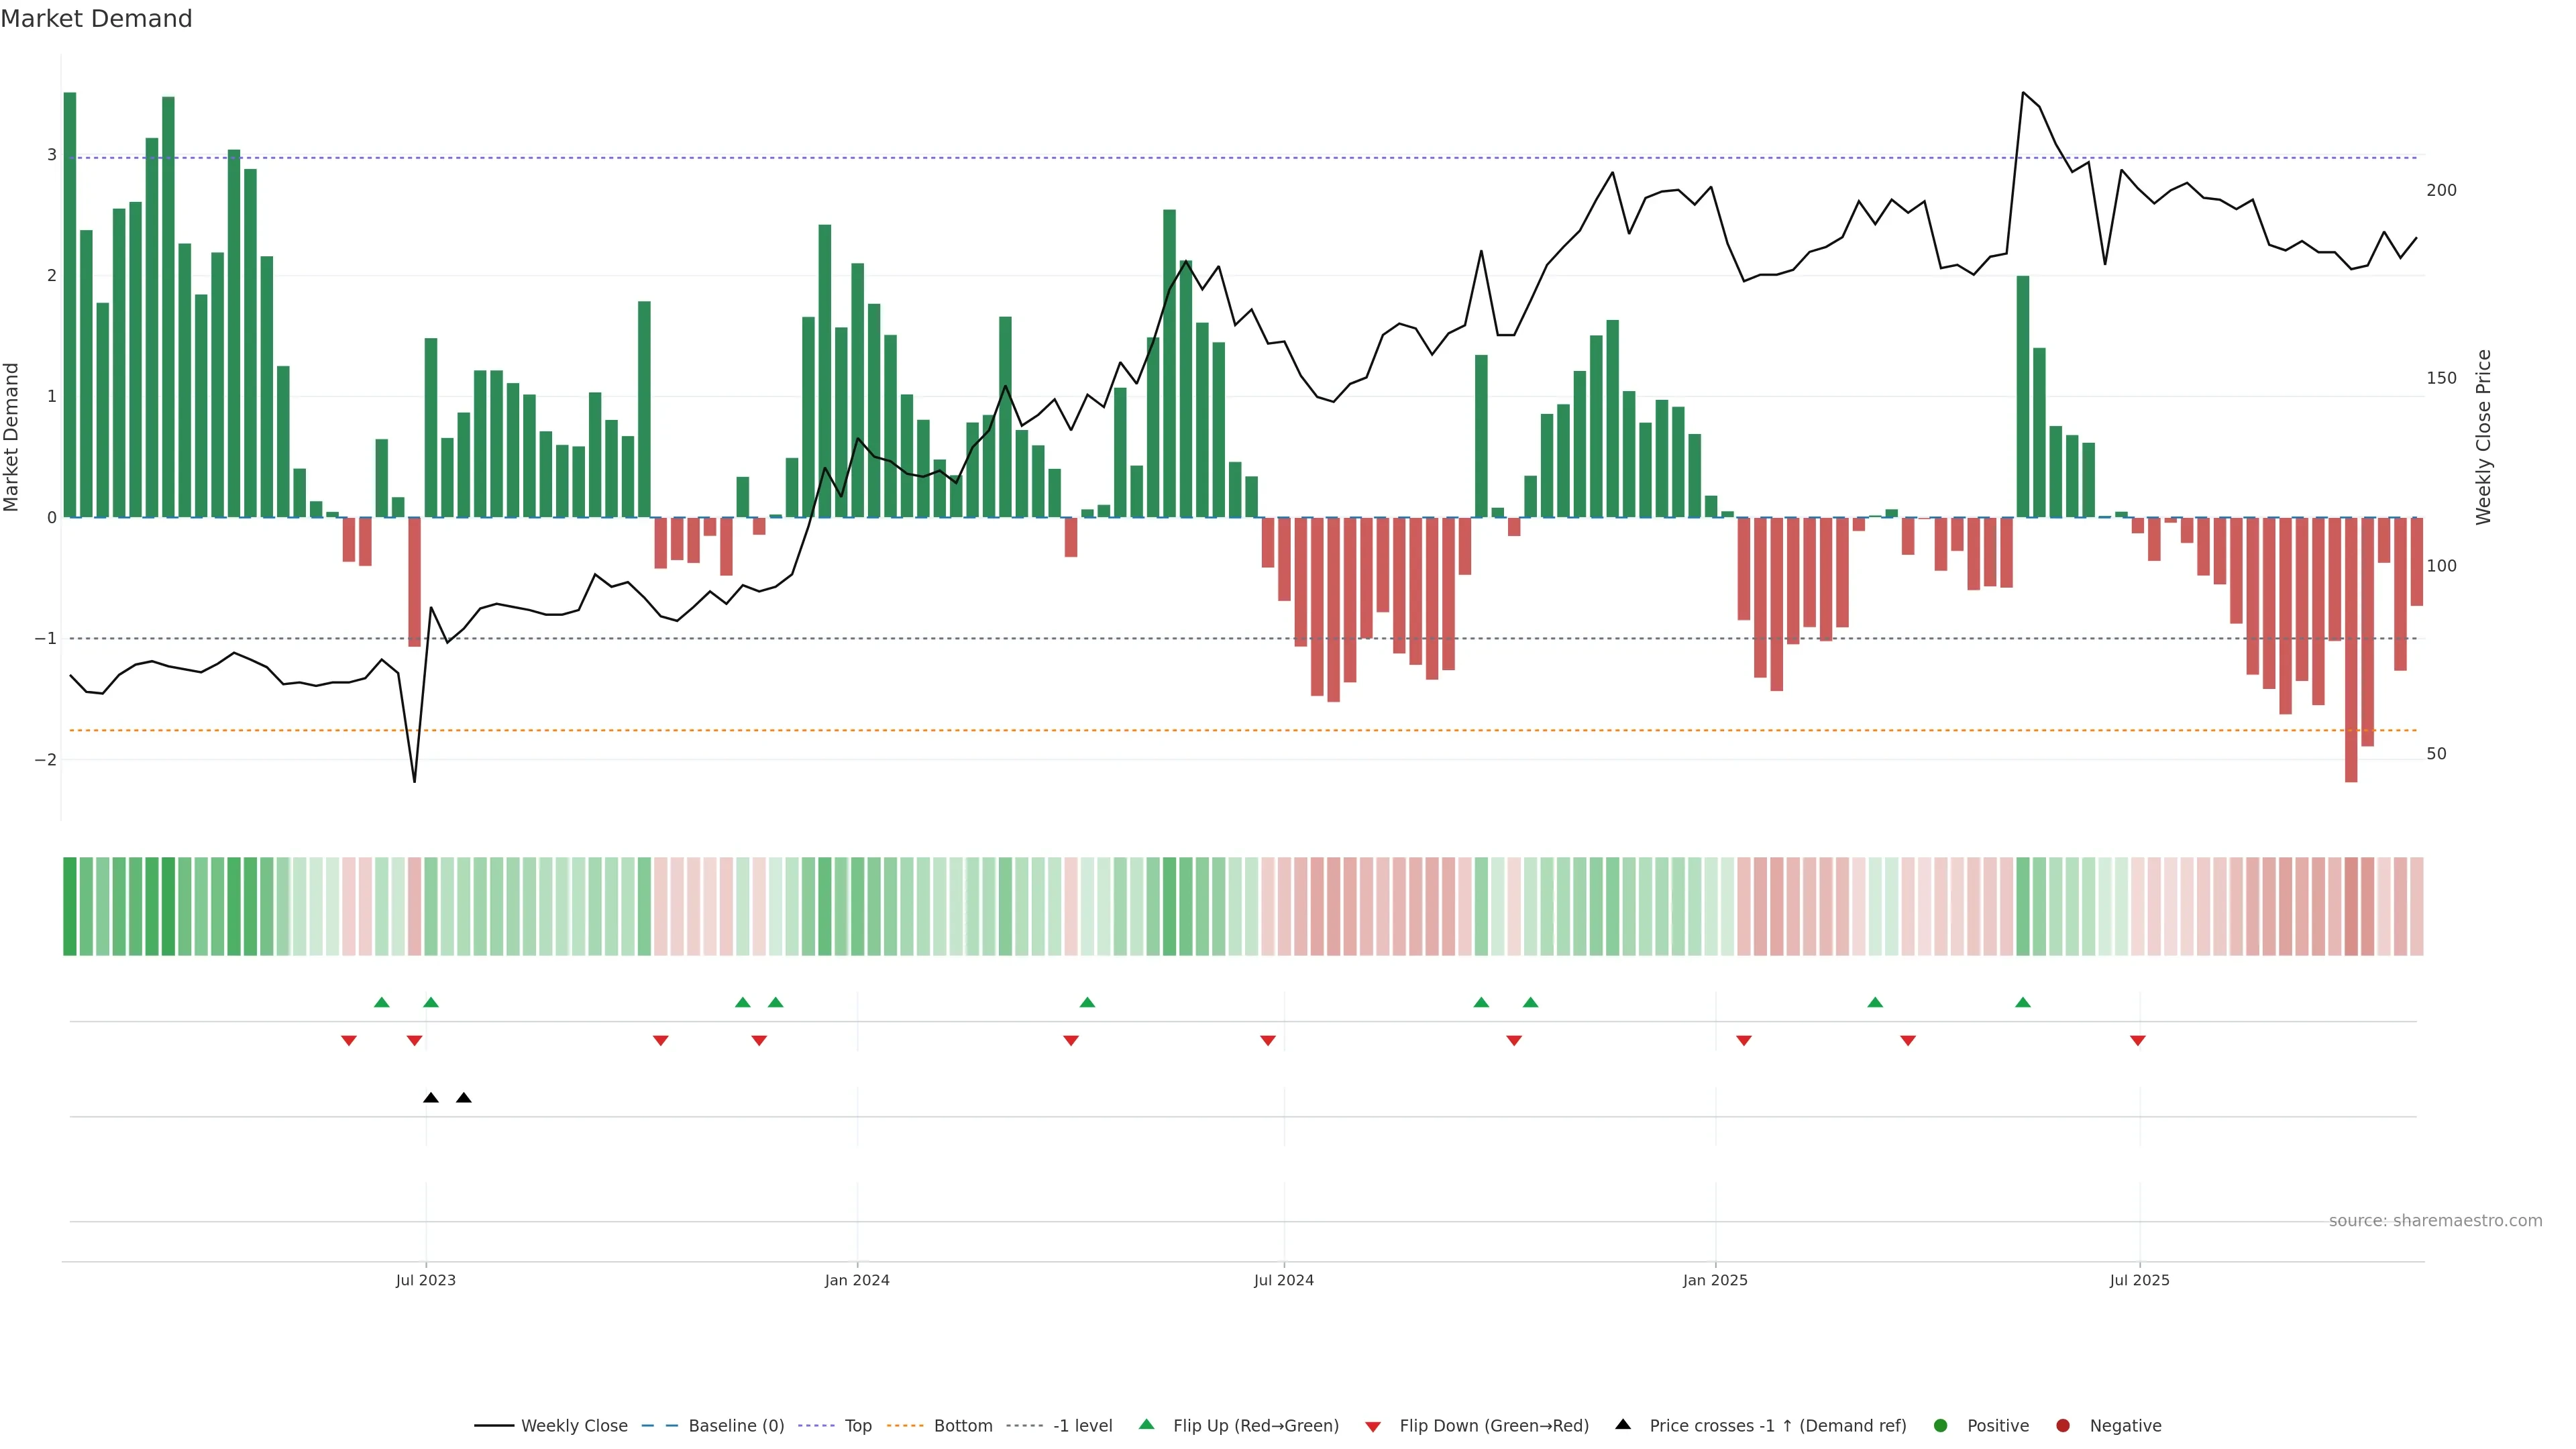Click the Weekly Close Price axis title
This screenshot has width=2576, height=1449.
[x=2483, y=437]
